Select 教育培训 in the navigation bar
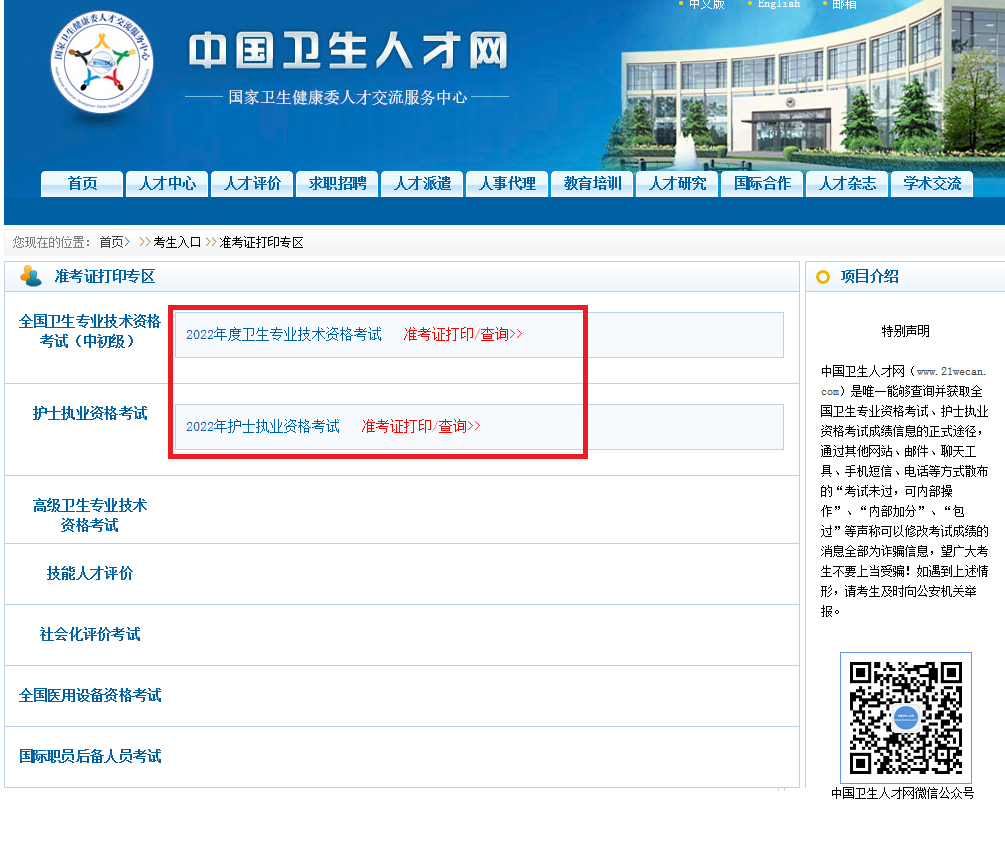Screen dimensions: 1005x849 591,184
